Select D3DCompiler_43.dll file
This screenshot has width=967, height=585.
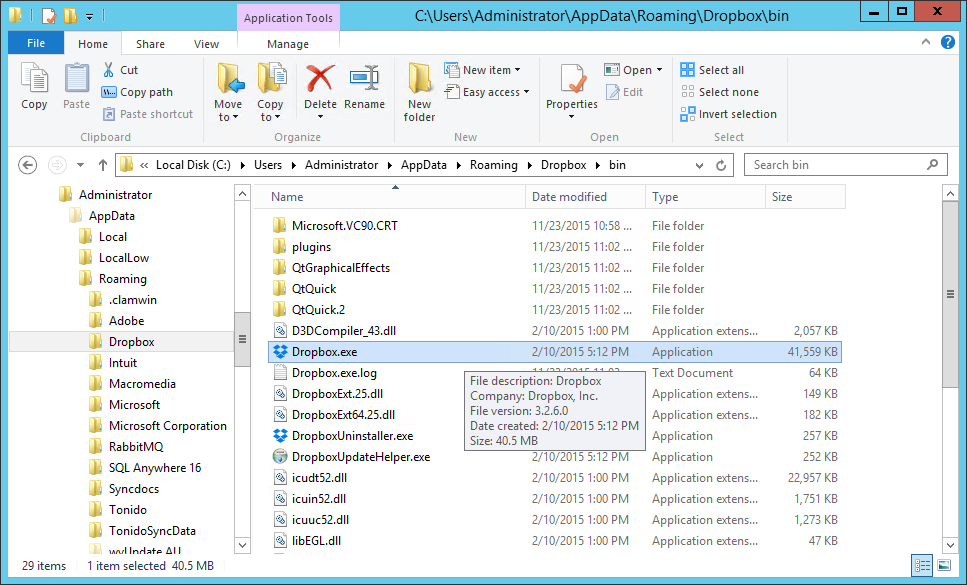click(335, 331)
